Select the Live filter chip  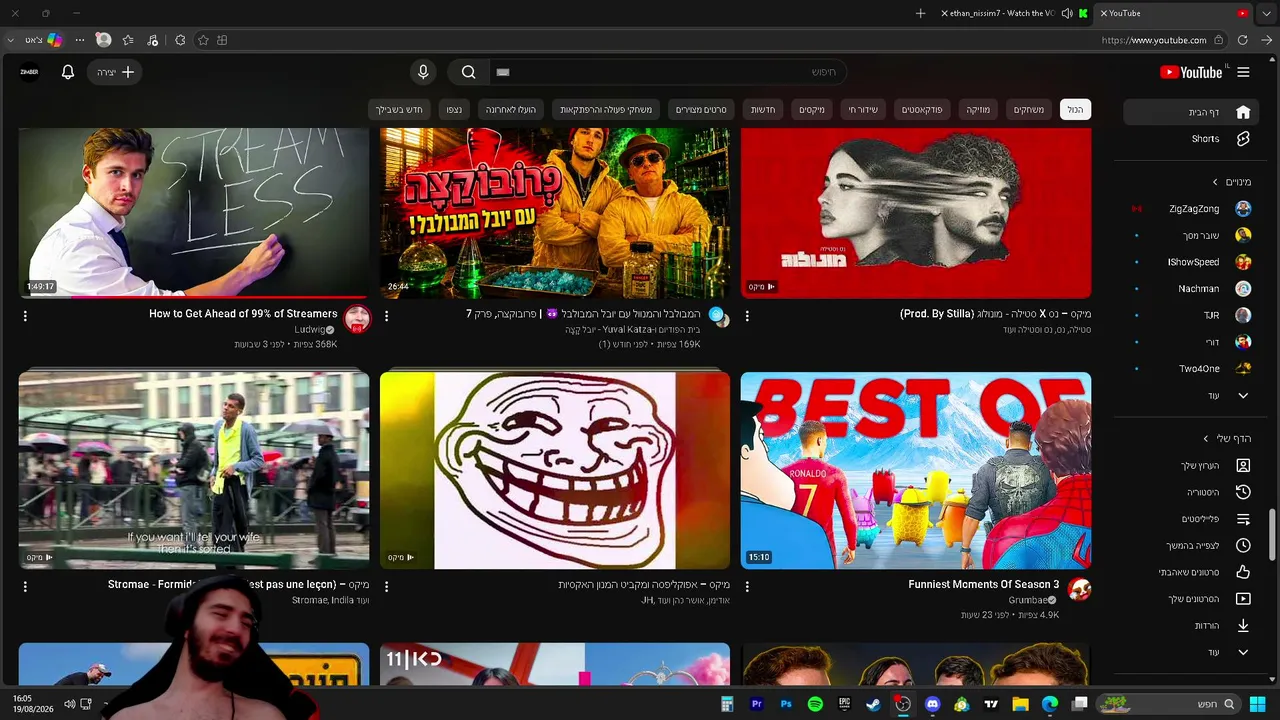863,109
